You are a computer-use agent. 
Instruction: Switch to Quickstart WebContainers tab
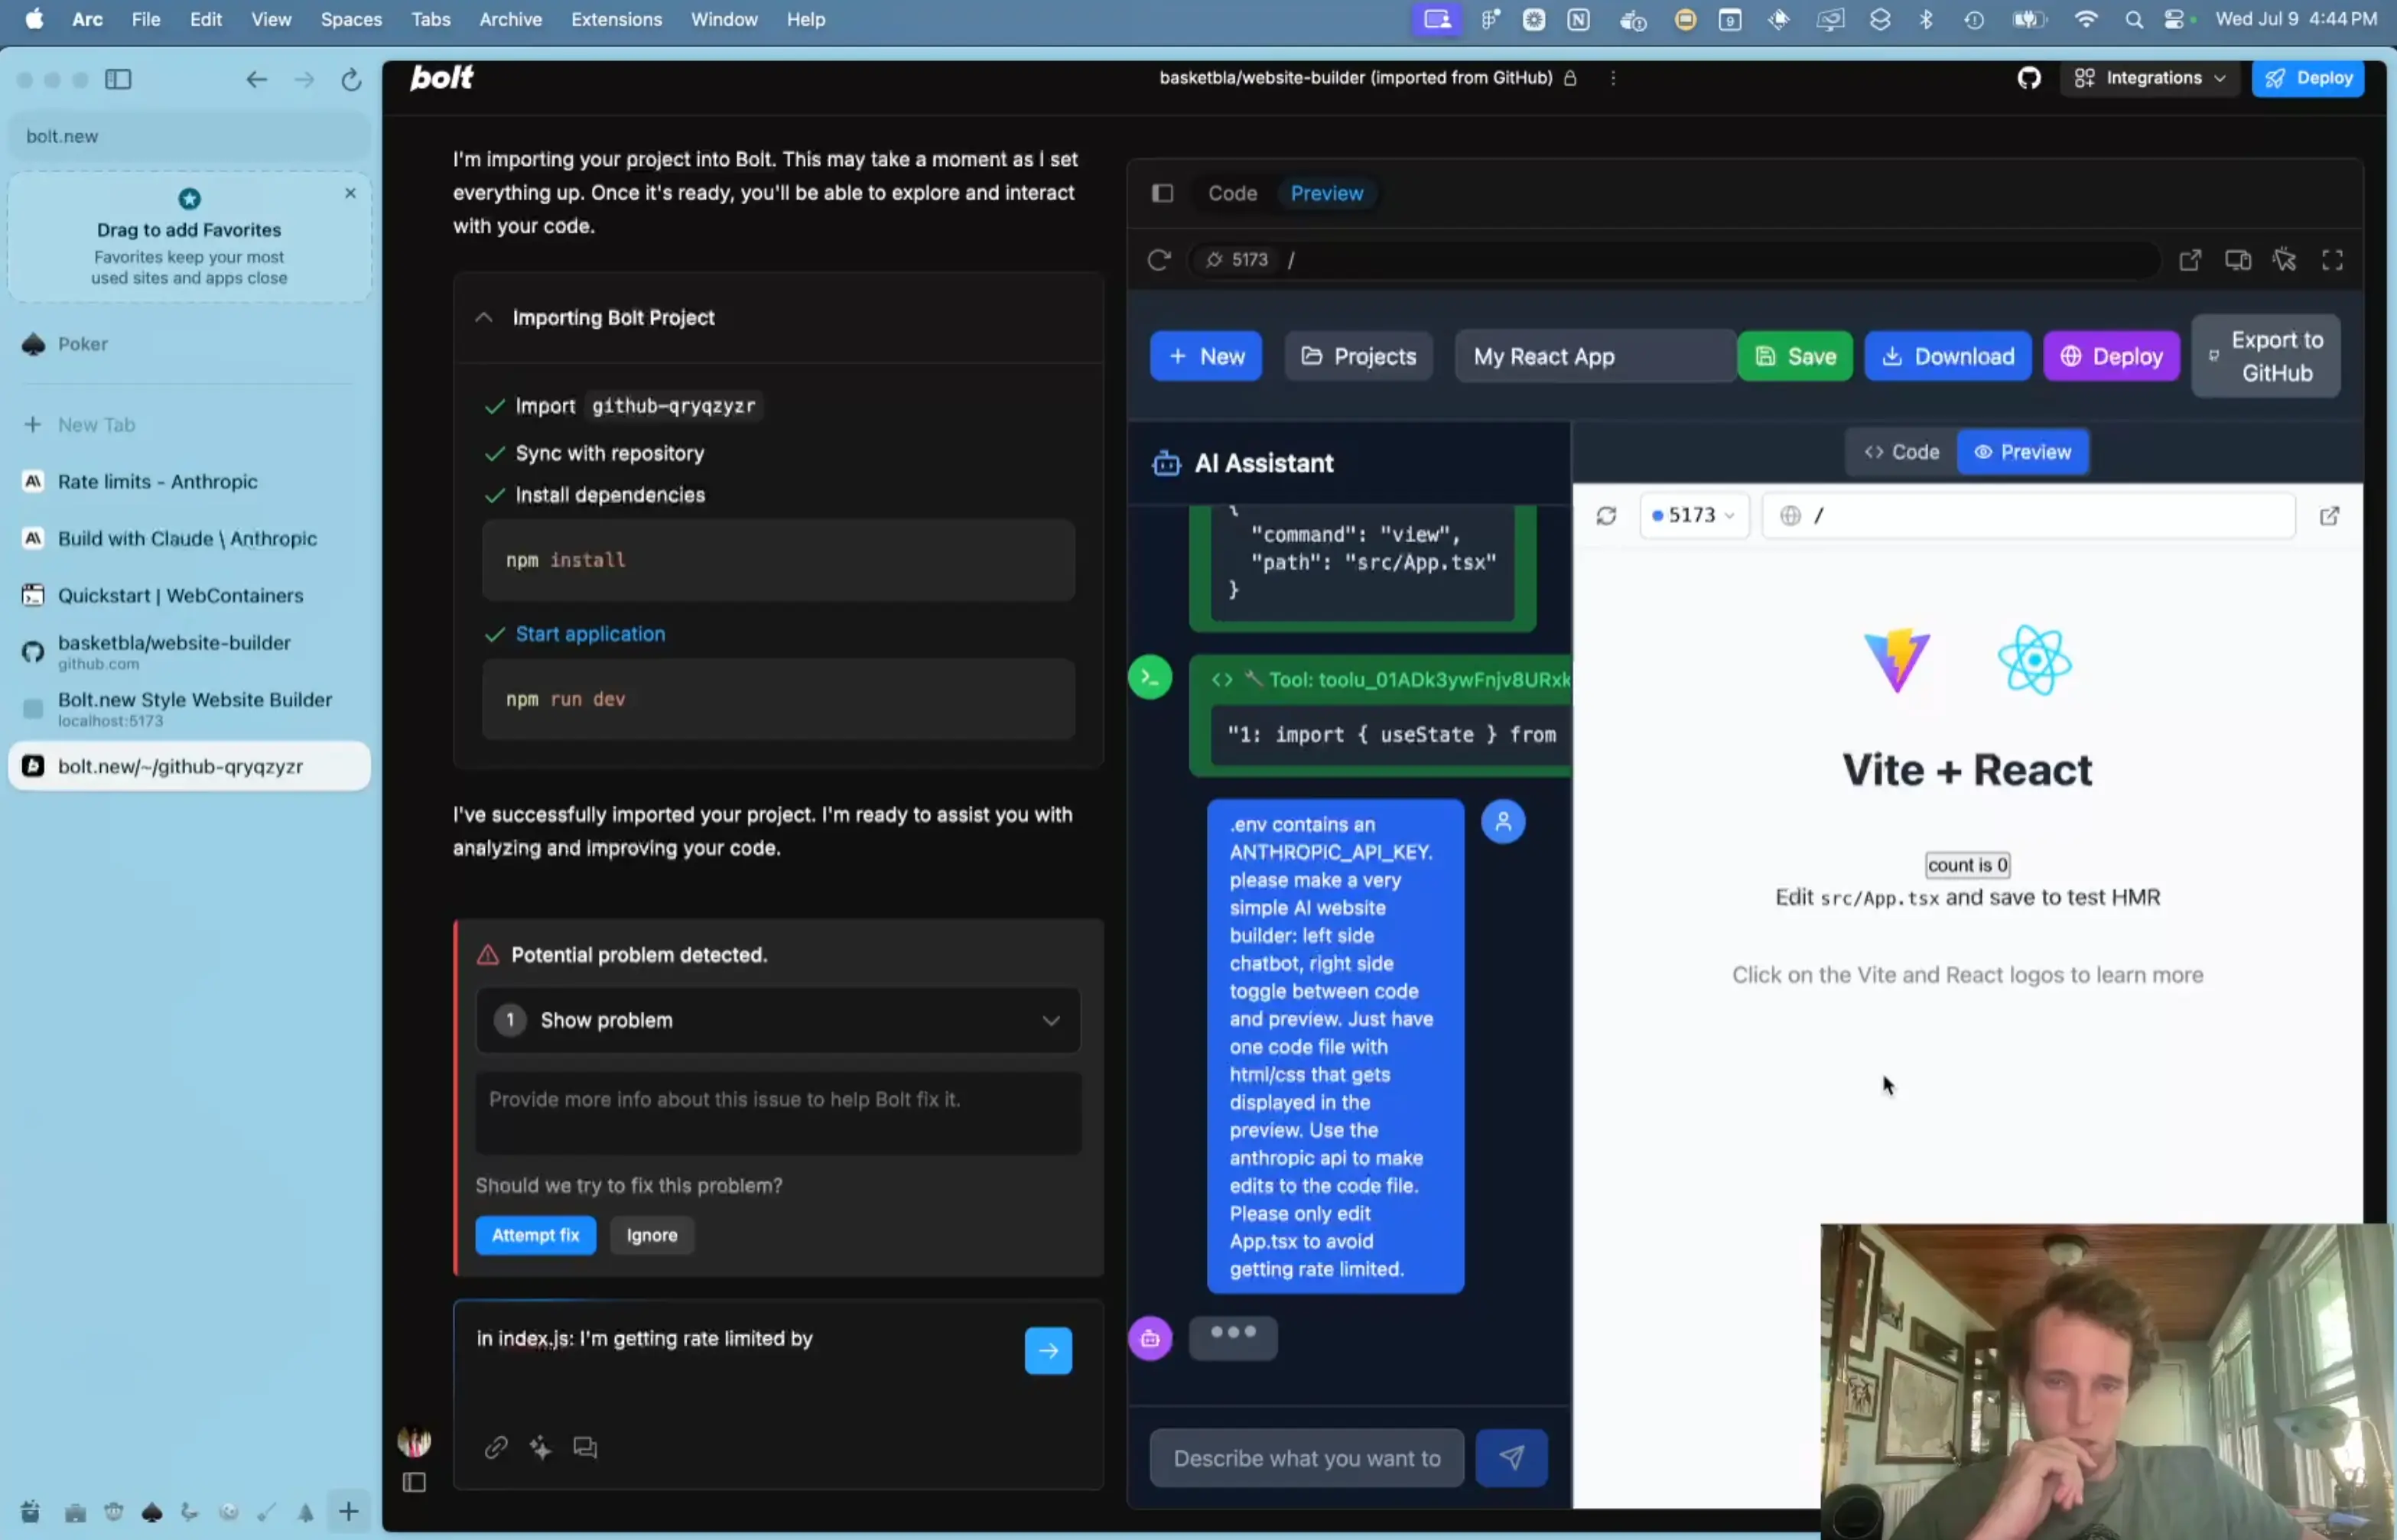(x=189, y=595)
